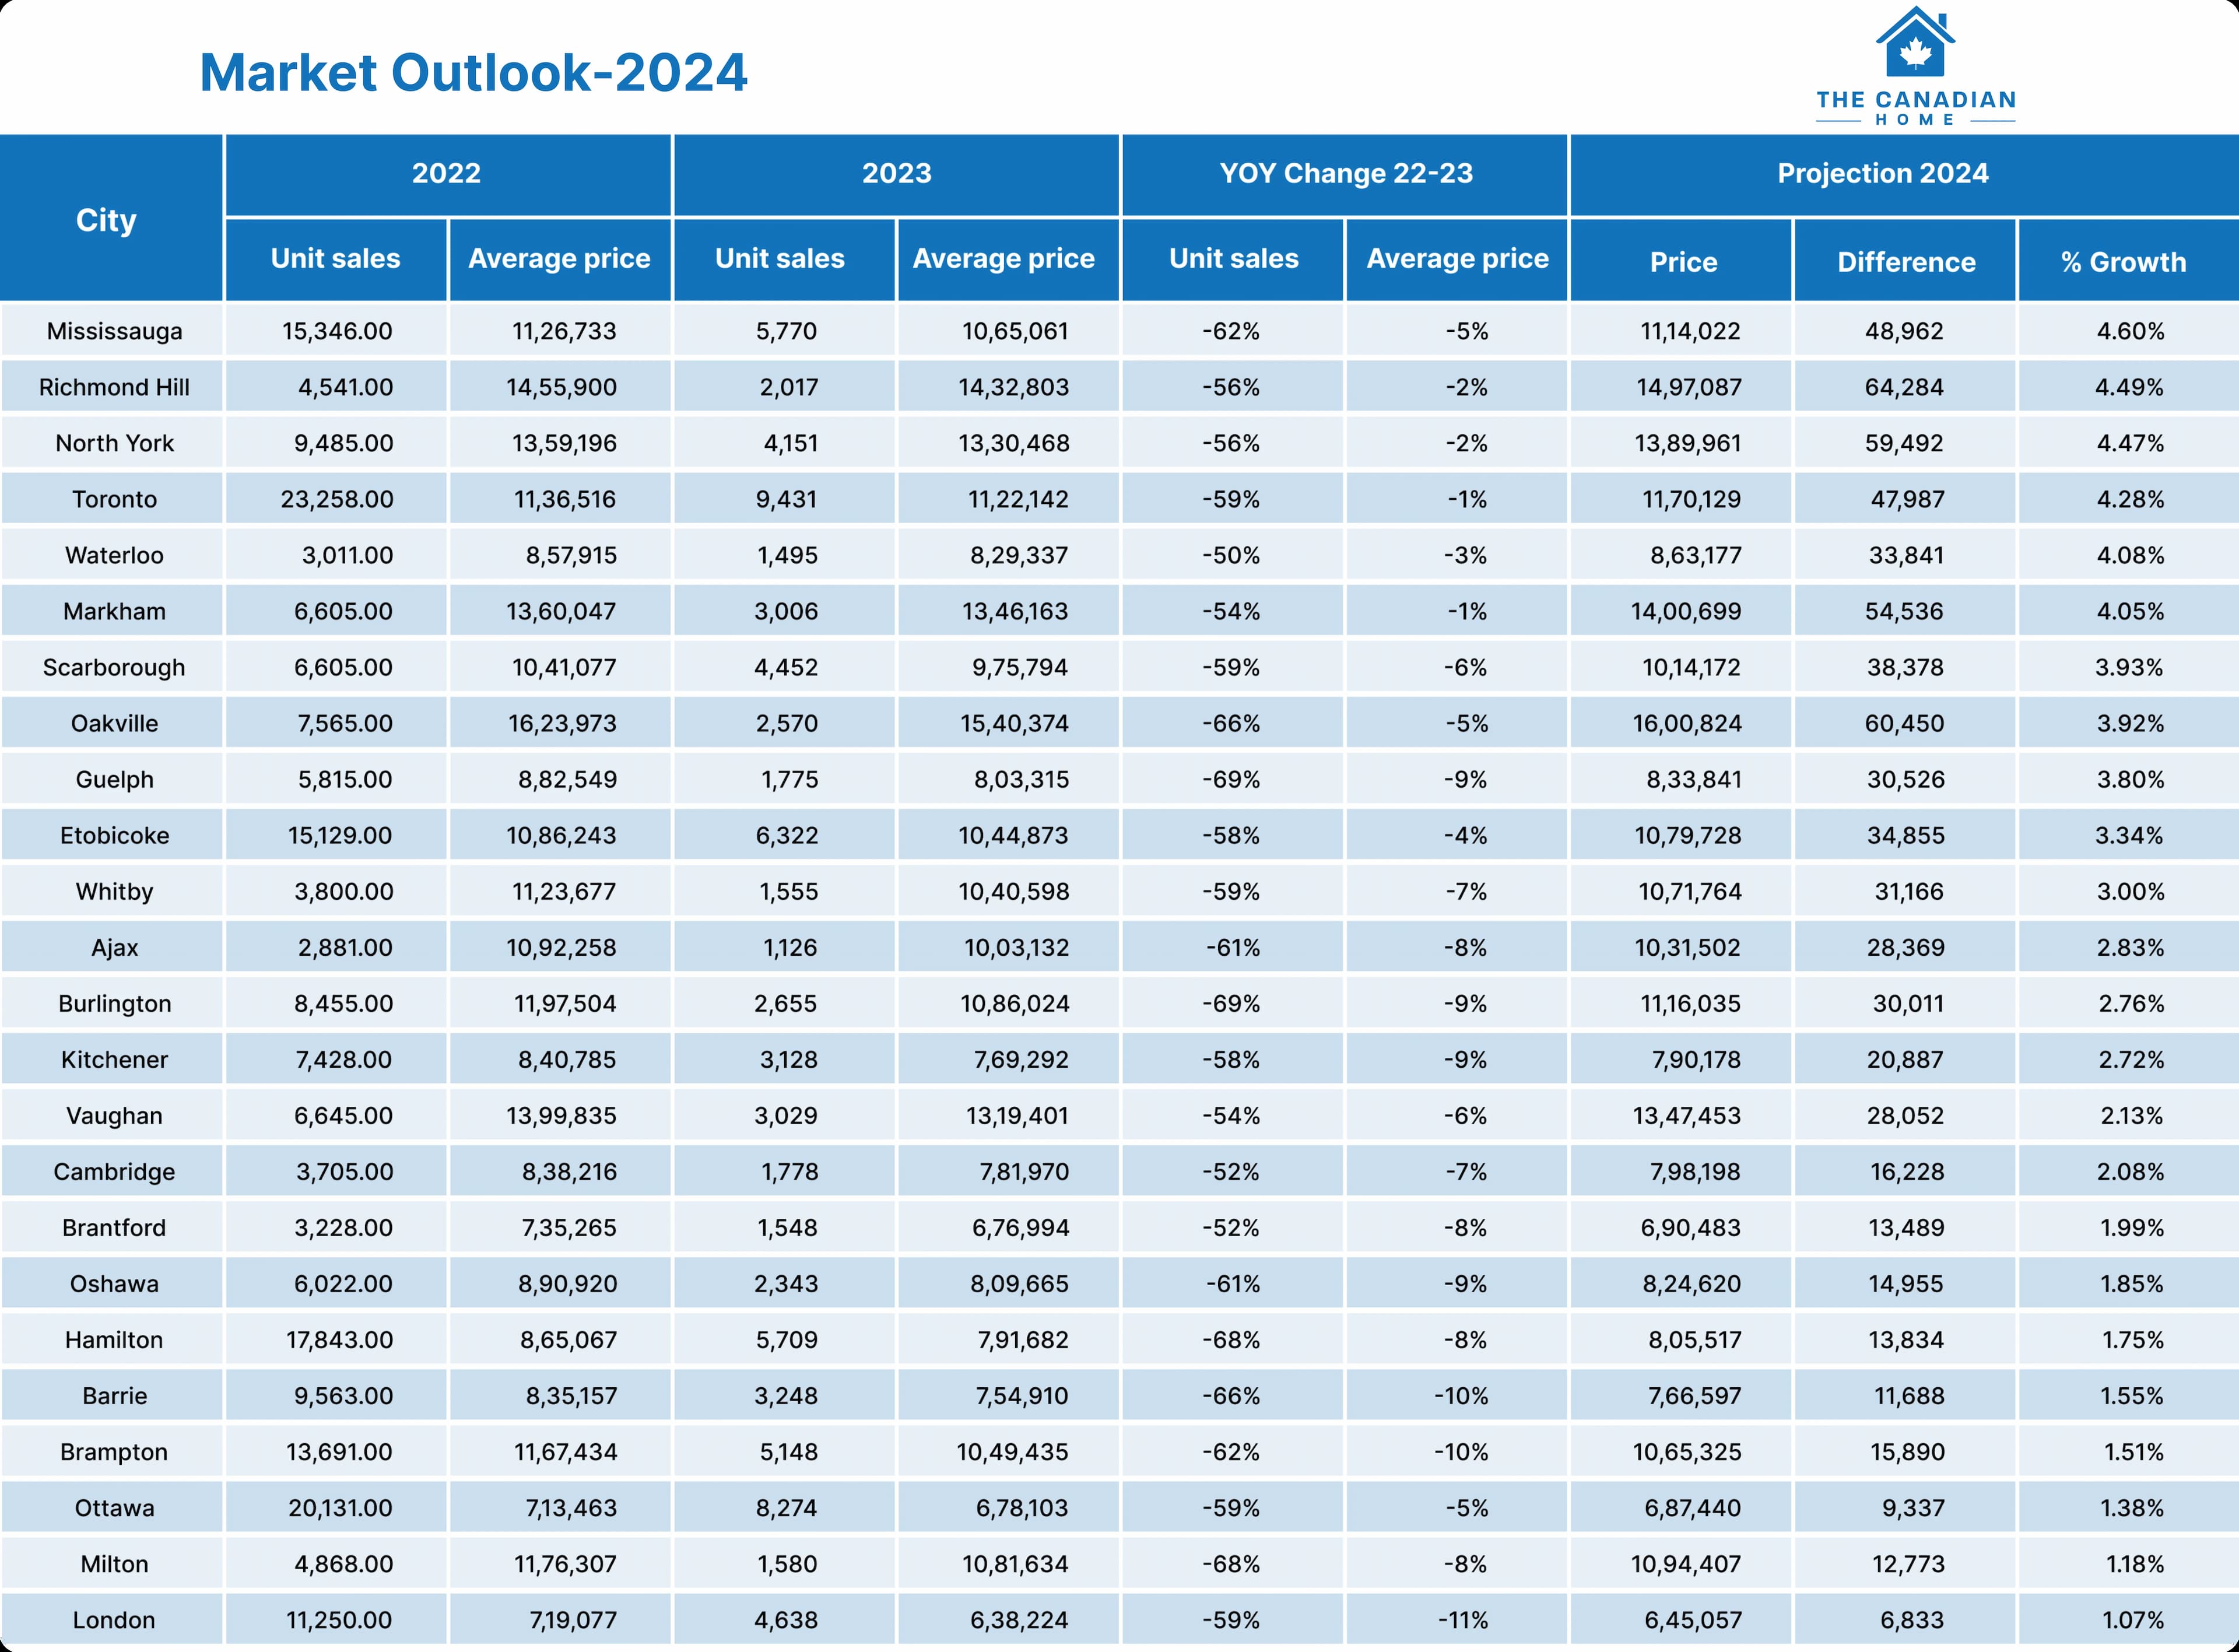Click the 1.85% growth value
This screenshot has width=2239, height=1652.
[x=2132, y=1283]
